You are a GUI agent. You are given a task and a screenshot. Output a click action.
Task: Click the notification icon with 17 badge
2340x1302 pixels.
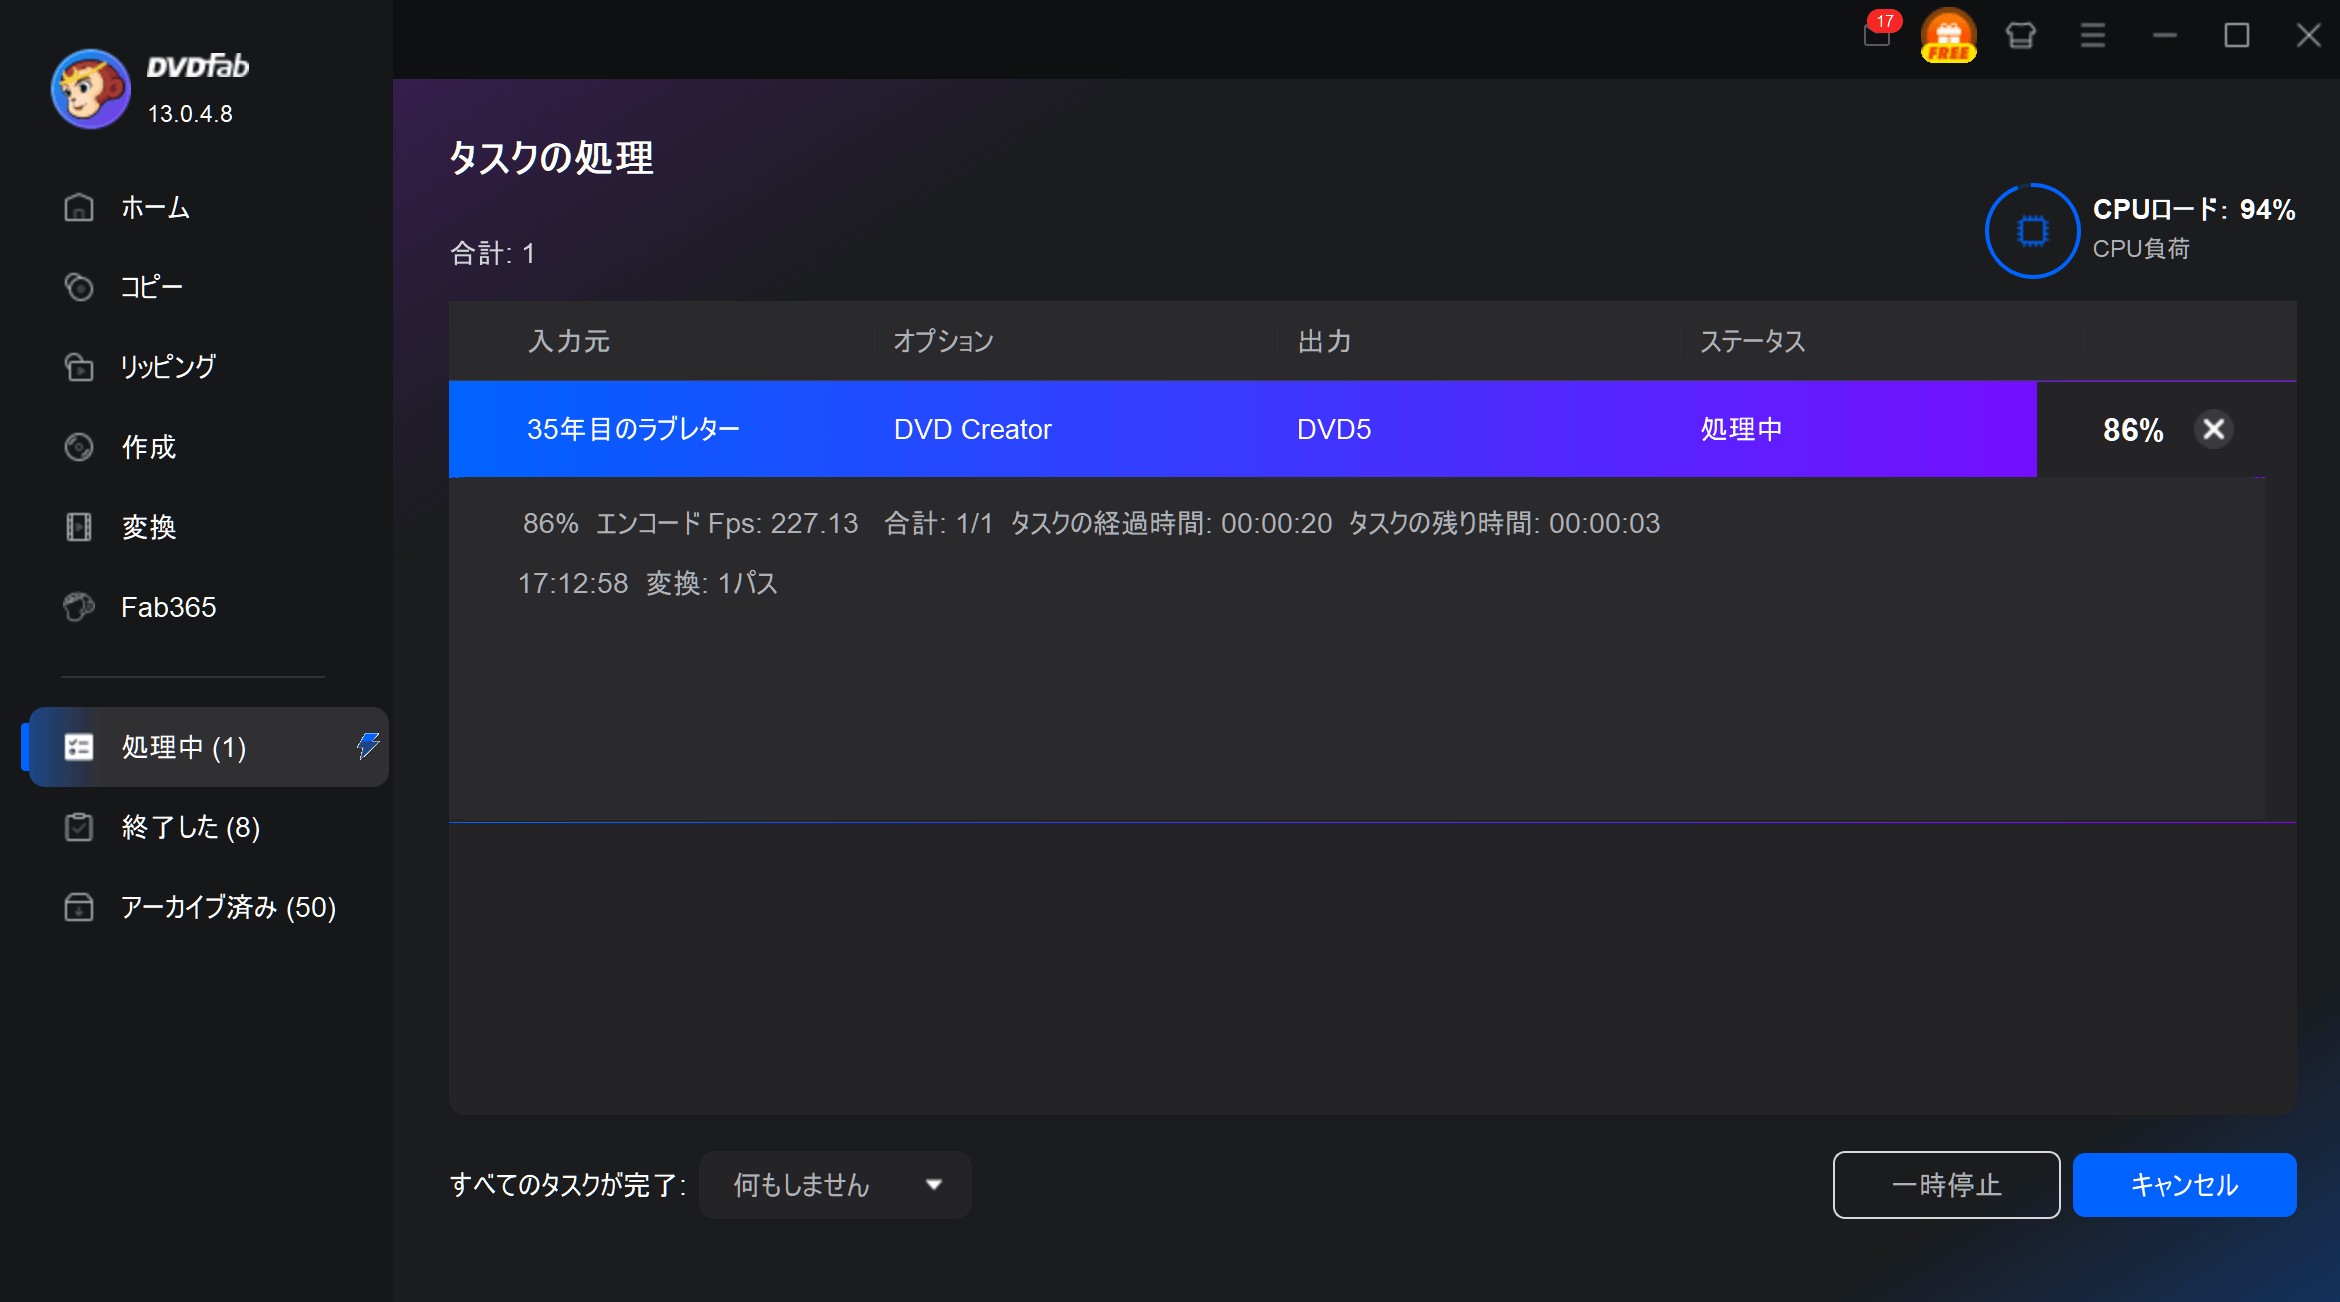(1877, 34)
